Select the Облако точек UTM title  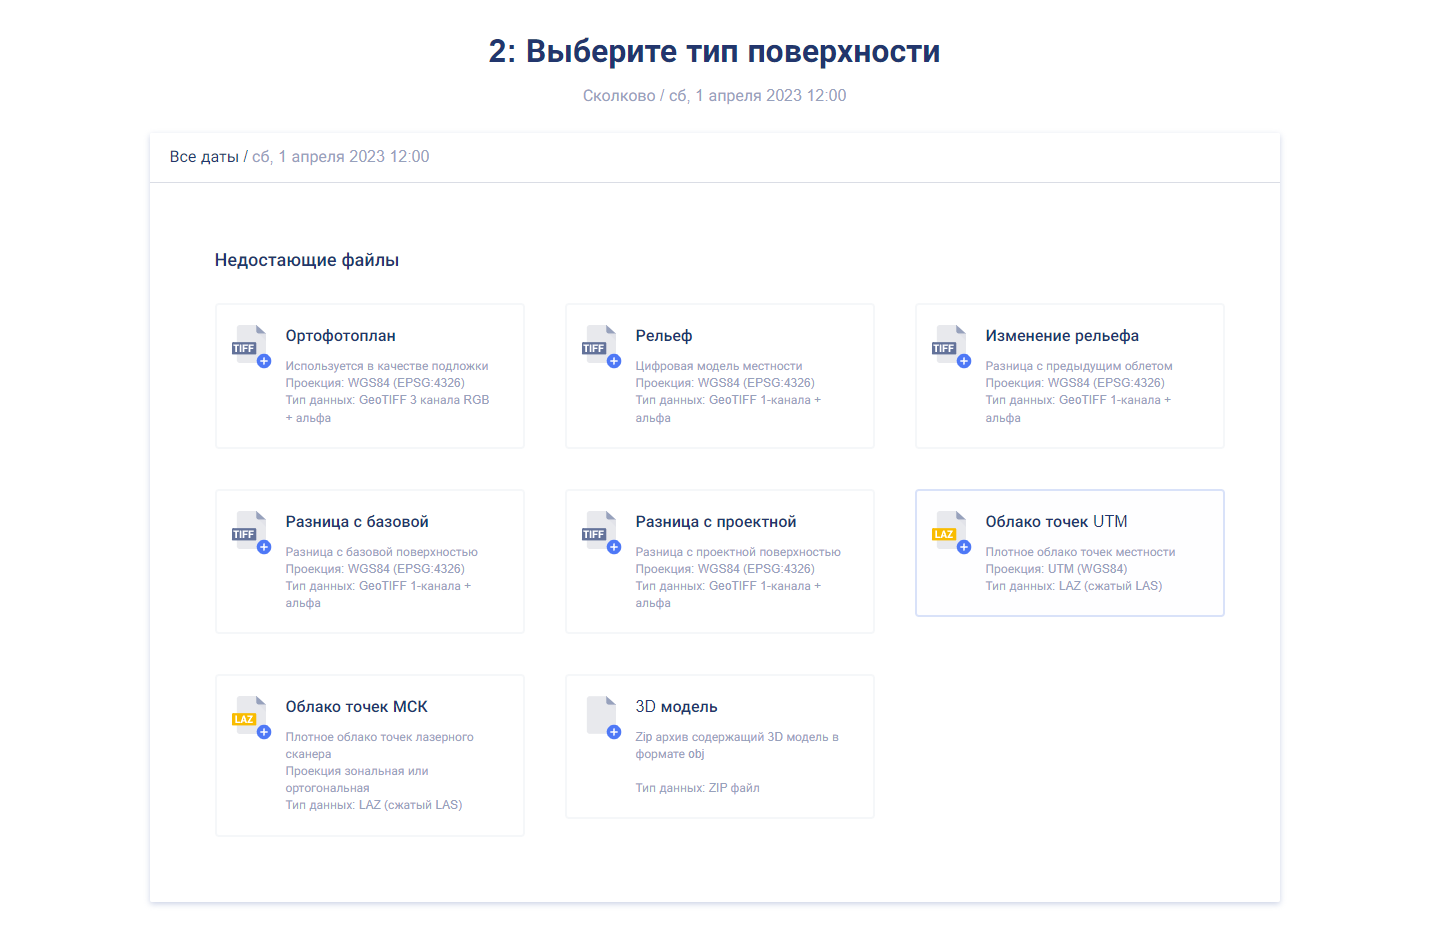(1056, 522)
